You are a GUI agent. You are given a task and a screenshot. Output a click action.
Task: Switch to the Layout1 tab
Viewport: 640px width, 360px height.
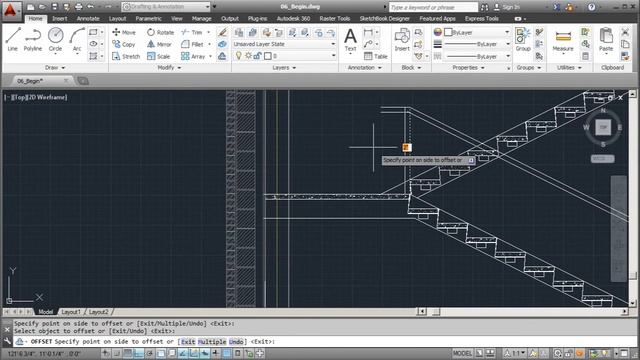[71, 312]
